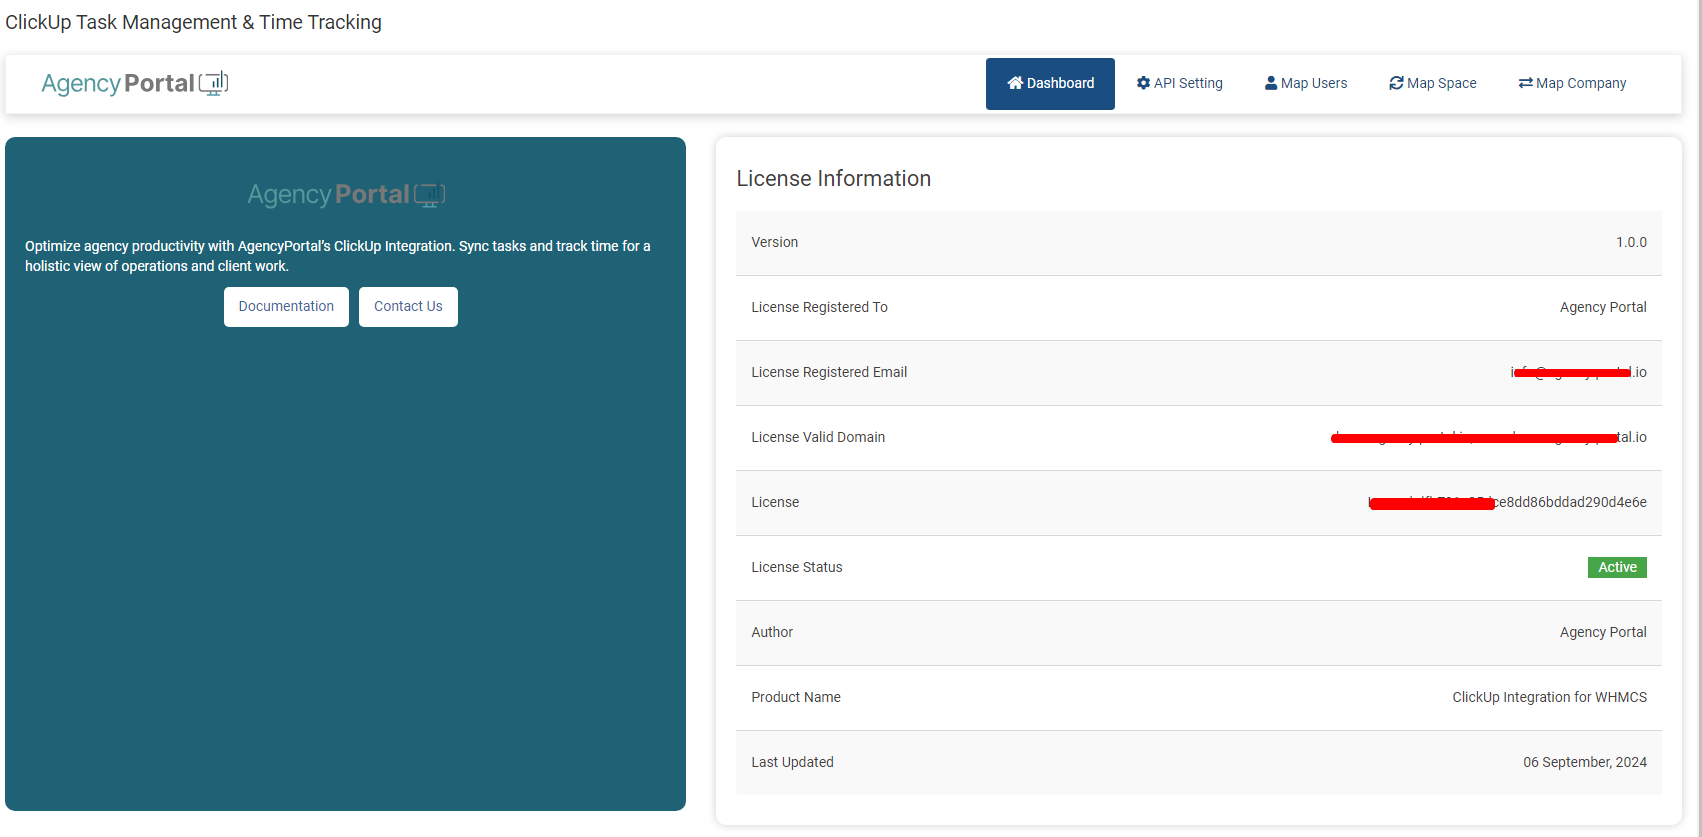Open the Dashboard tab
Viewport: 1702px width, 837px height.
[1050, 84]
